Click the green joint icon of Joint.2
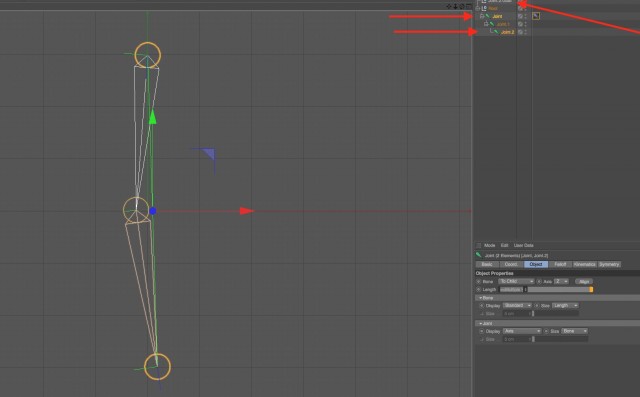 496,31
